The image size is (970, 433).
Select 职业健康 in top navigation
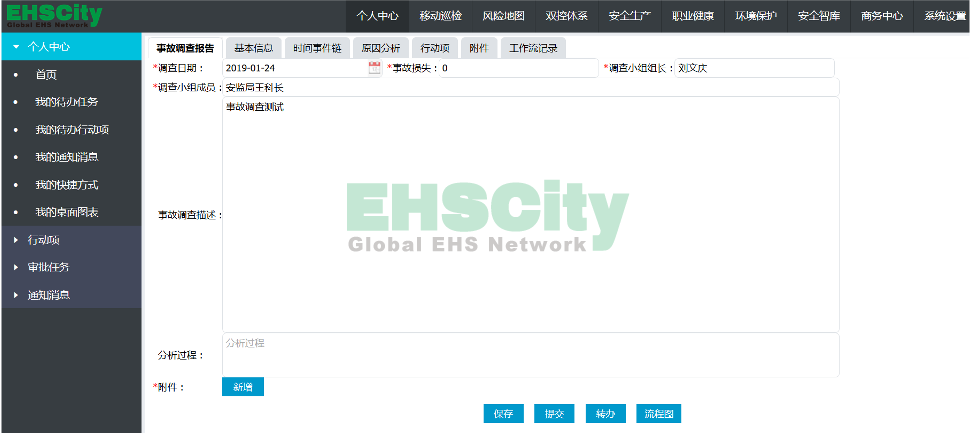click(693, 16)
